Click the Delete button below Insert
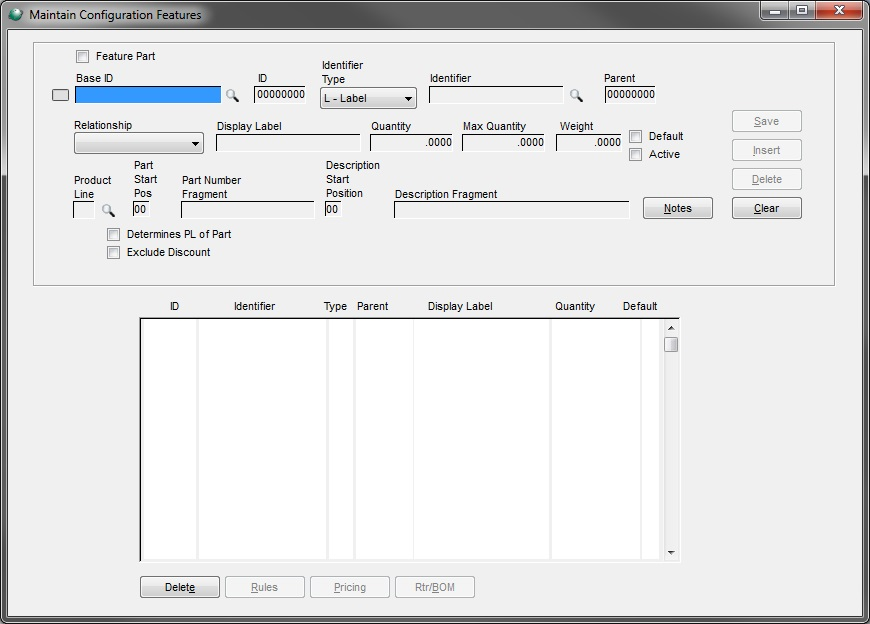The width and height of the screenshot is (870, 624). pos(766,179)
